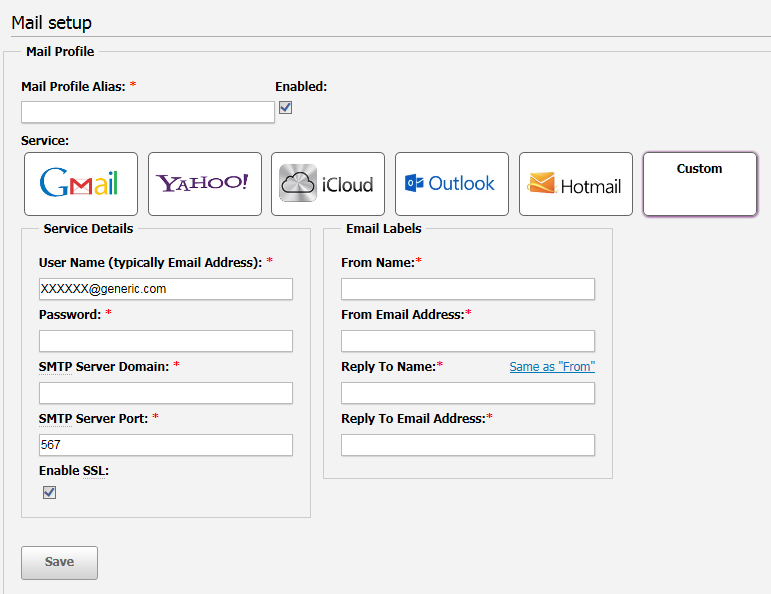Click the SMTP Server Domain field
The height and width of the screenshot is (594, 771).
(166, 393)
